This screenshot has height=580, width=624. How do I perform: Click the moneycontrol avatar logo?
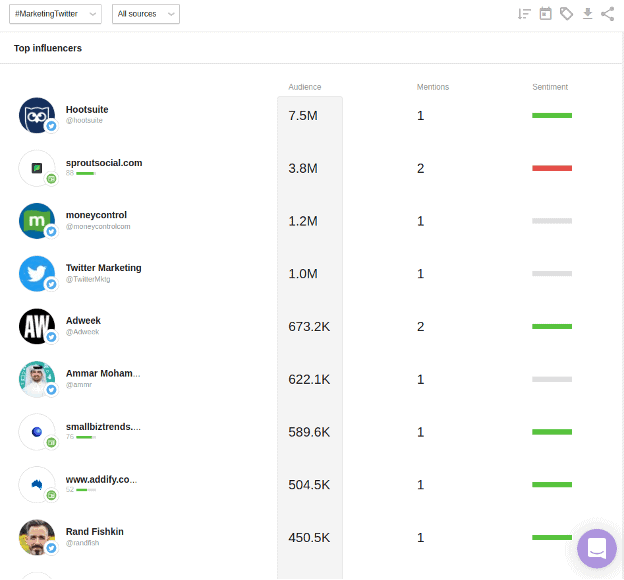pos(37,221)
